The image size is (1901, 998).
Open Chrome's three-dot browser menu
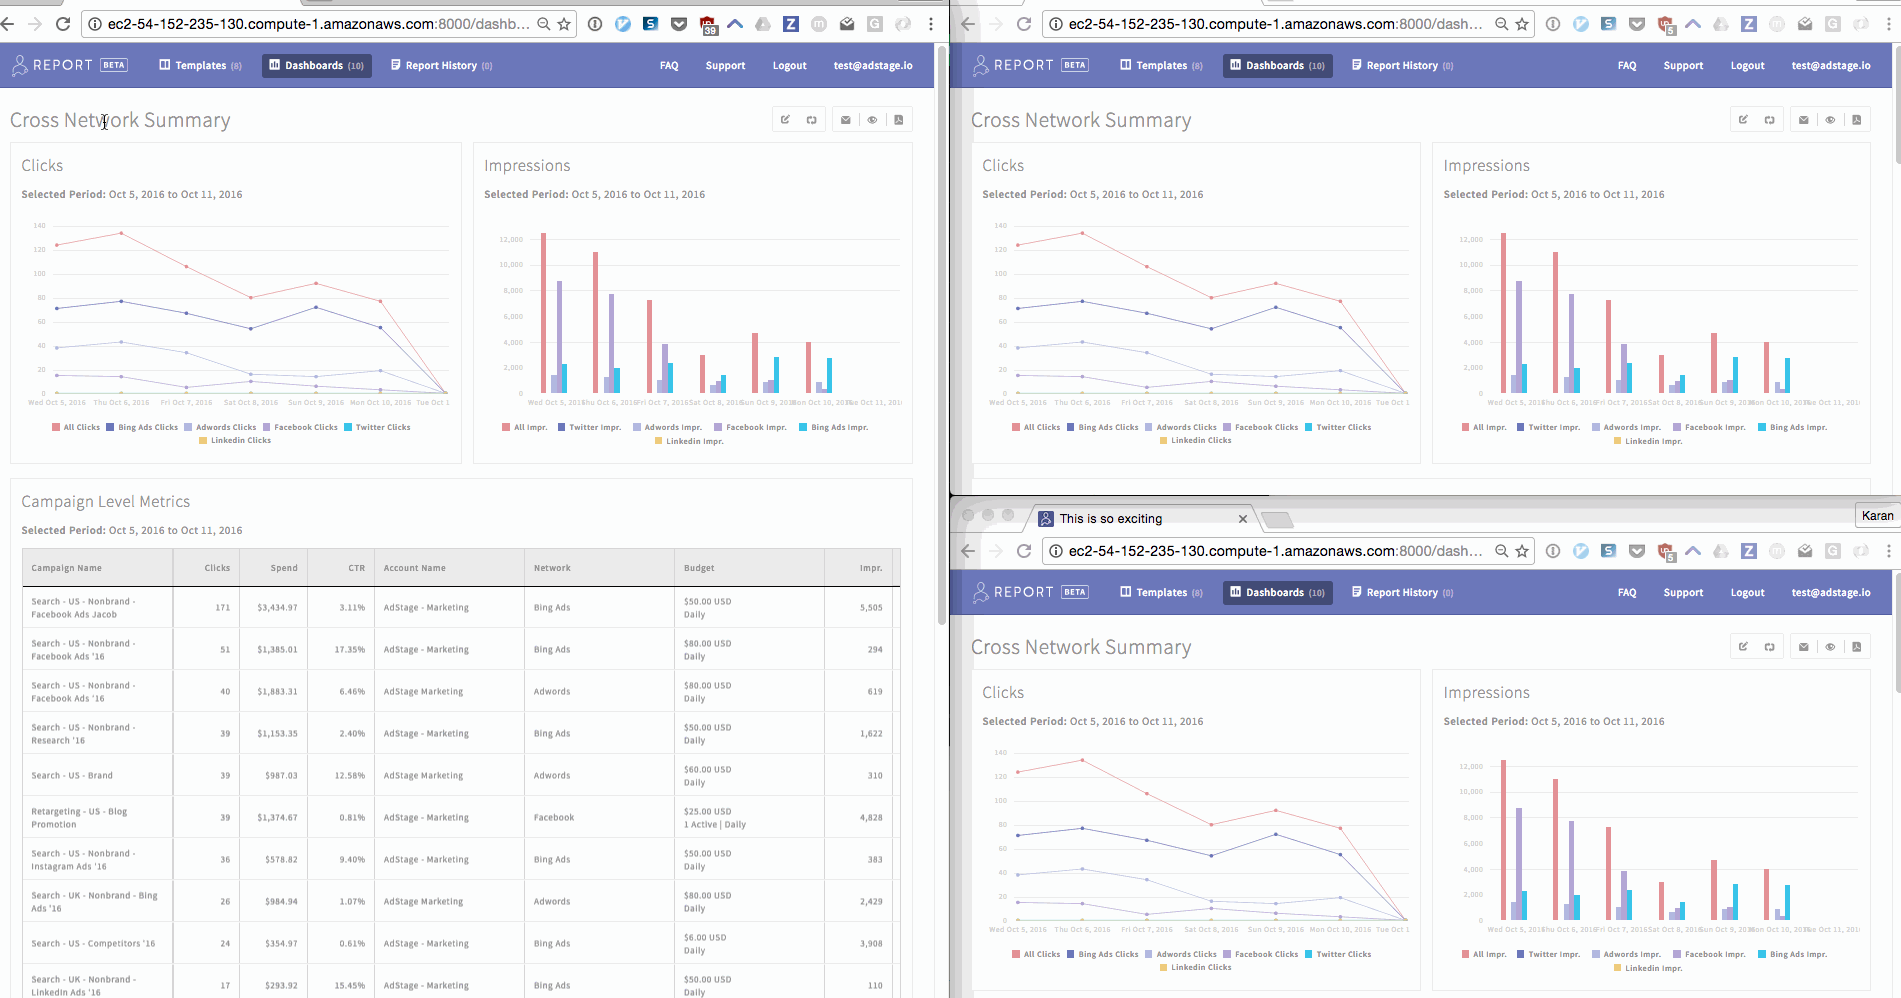(931, 23)
